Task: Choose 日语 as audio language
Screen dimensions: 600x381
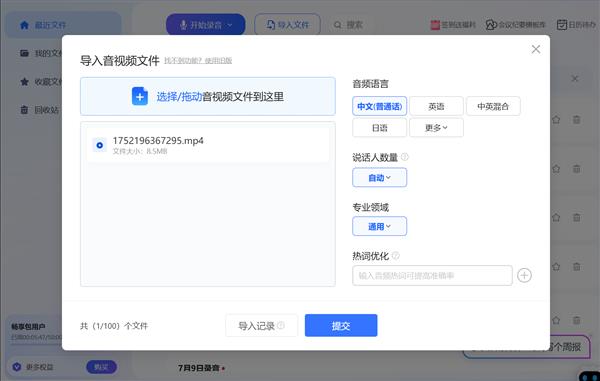Action: [379, 128]
